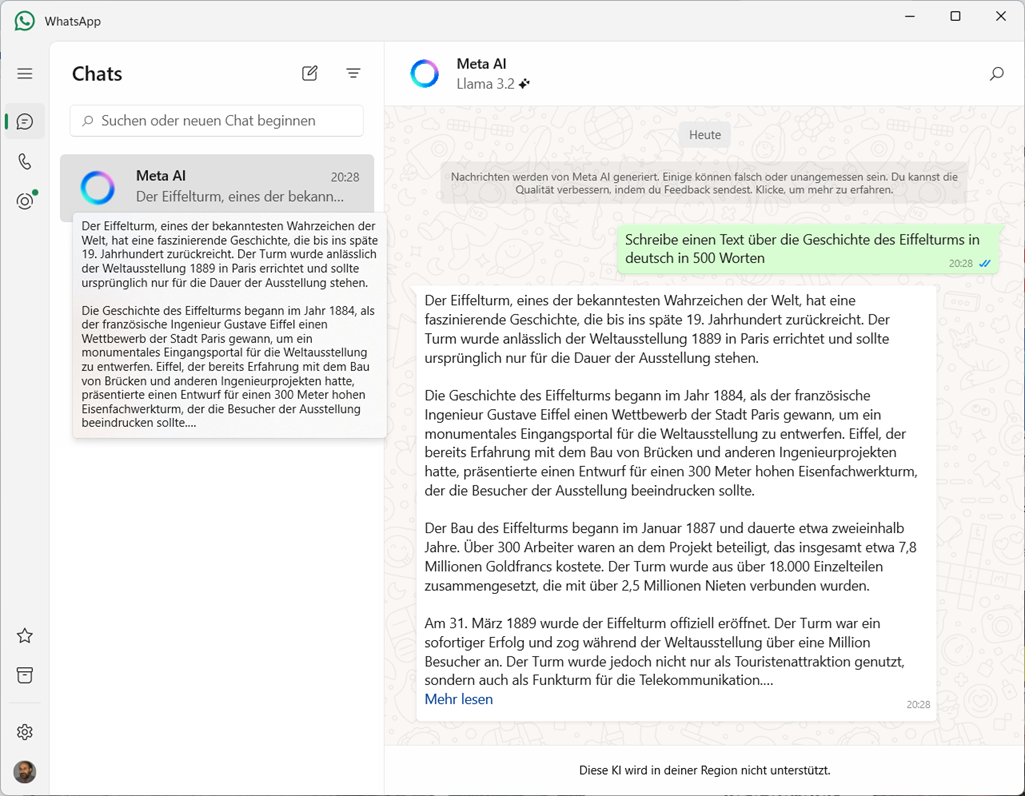Open Archived chats

[25, 676]
